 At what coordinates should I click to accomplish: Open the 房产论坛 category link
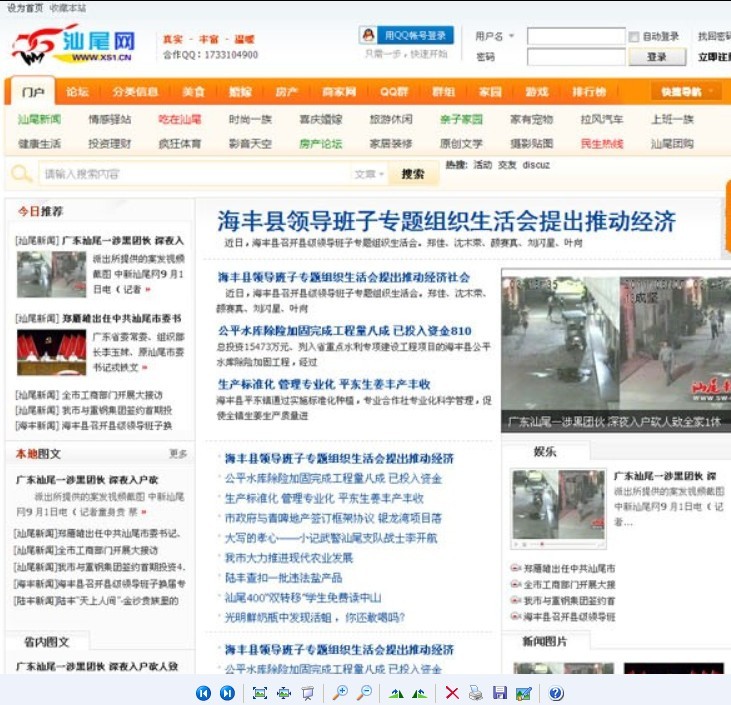click(x=321, y=144)
